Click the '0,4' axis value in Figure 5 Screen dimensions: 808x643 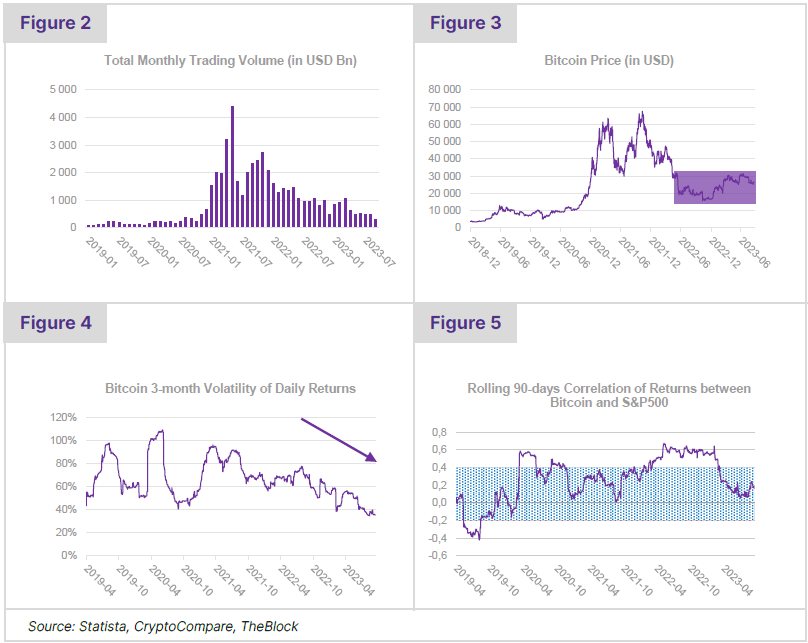440,468
